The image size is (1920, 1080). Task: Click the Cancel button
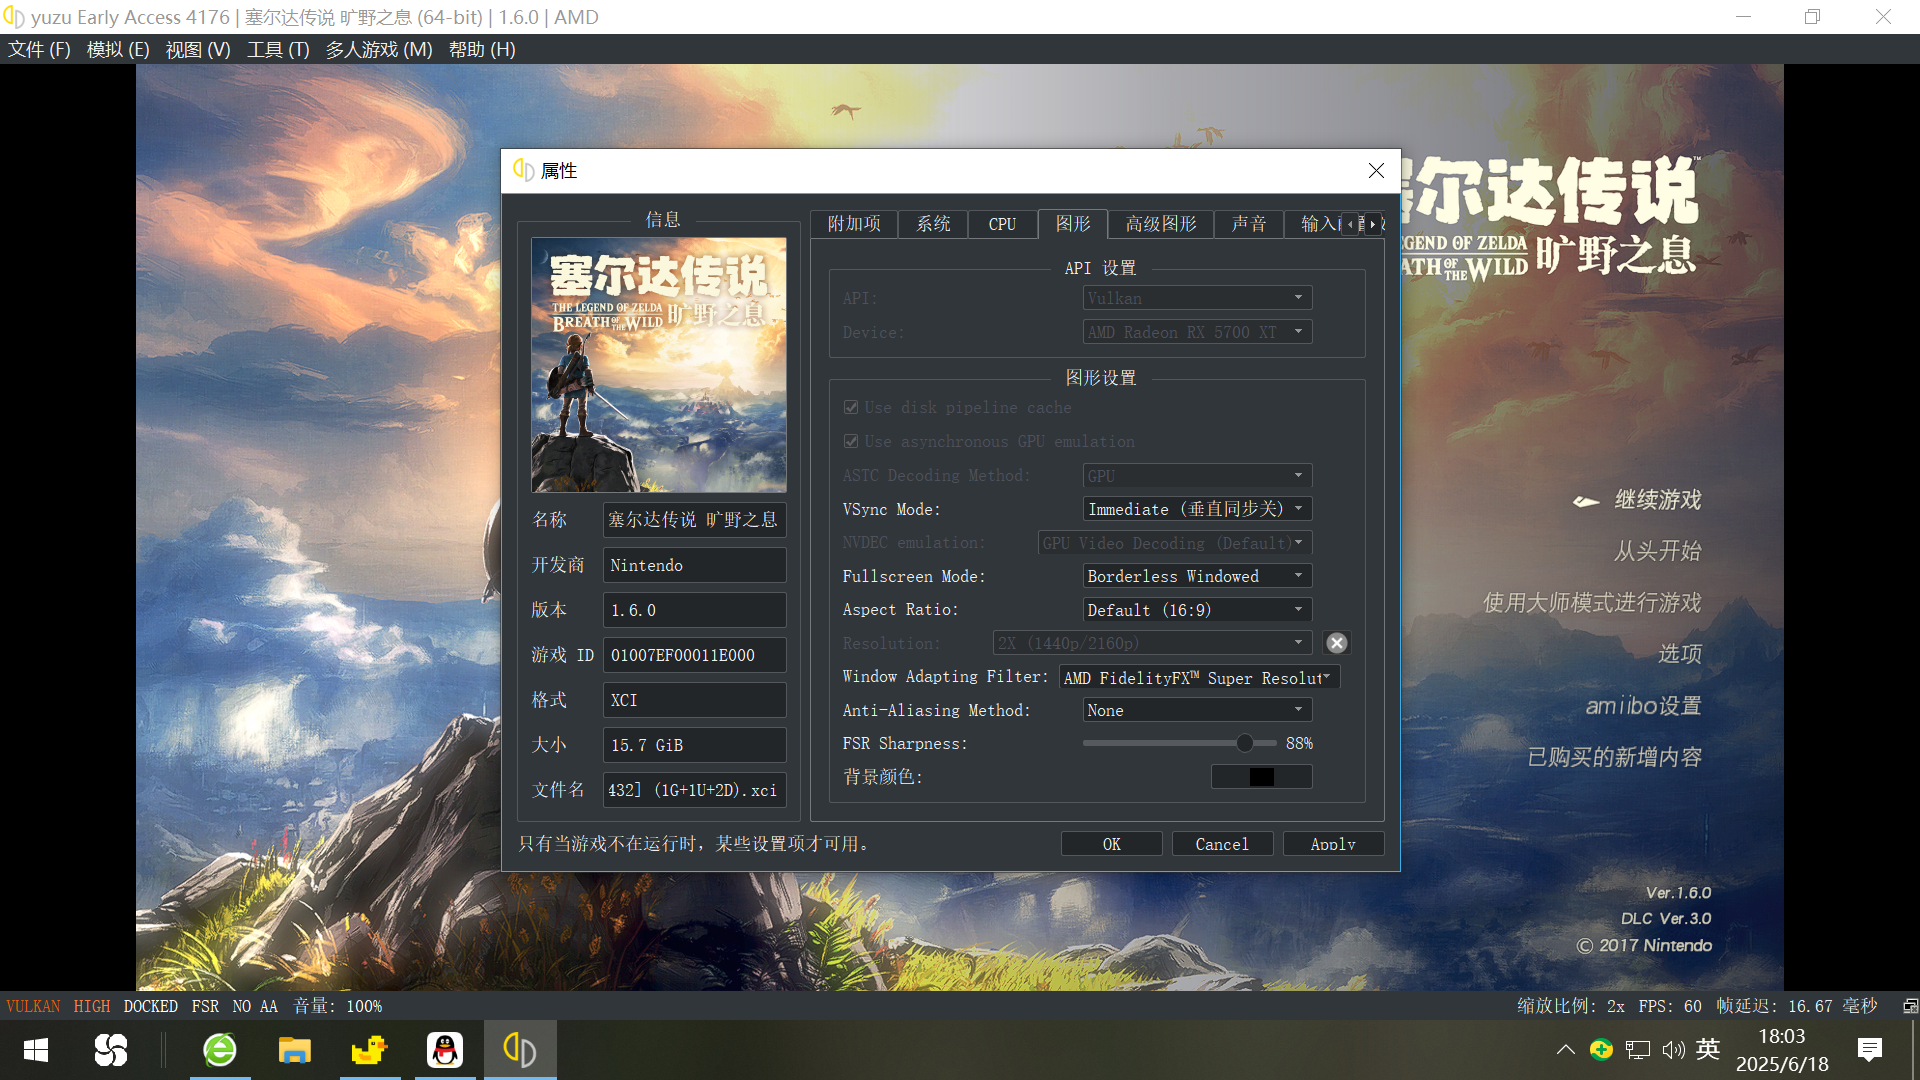(x=1222, y=844)
